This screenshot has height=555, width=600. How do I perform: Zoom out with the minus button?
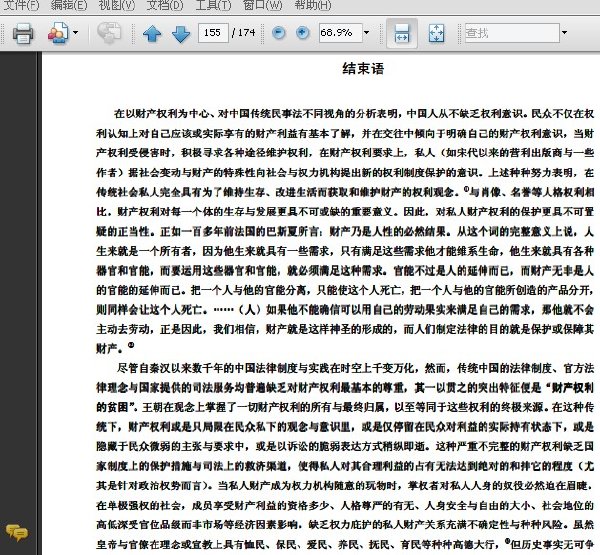pyautogui.click(x=279, y=33)
